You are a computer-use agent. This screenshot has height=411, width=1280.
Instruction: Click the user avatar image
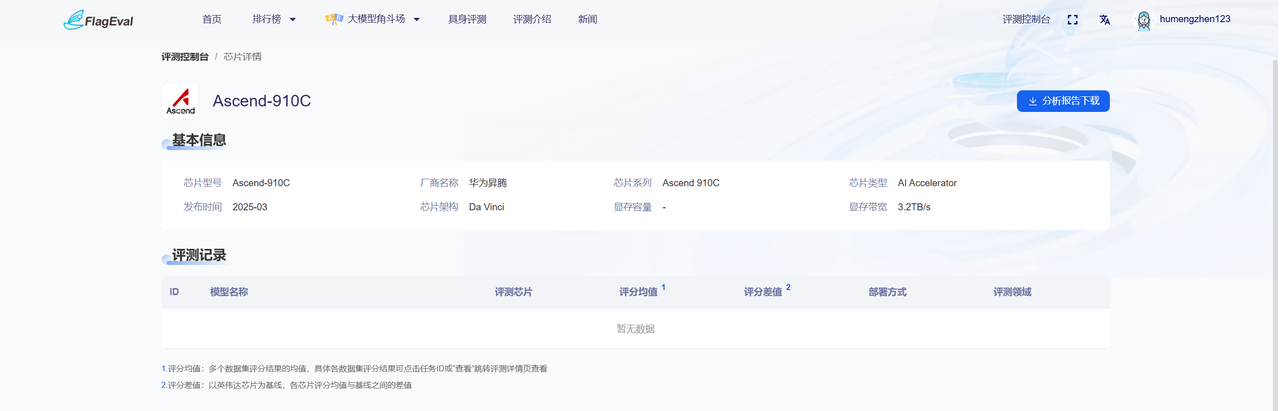[x=1144, y=20]
